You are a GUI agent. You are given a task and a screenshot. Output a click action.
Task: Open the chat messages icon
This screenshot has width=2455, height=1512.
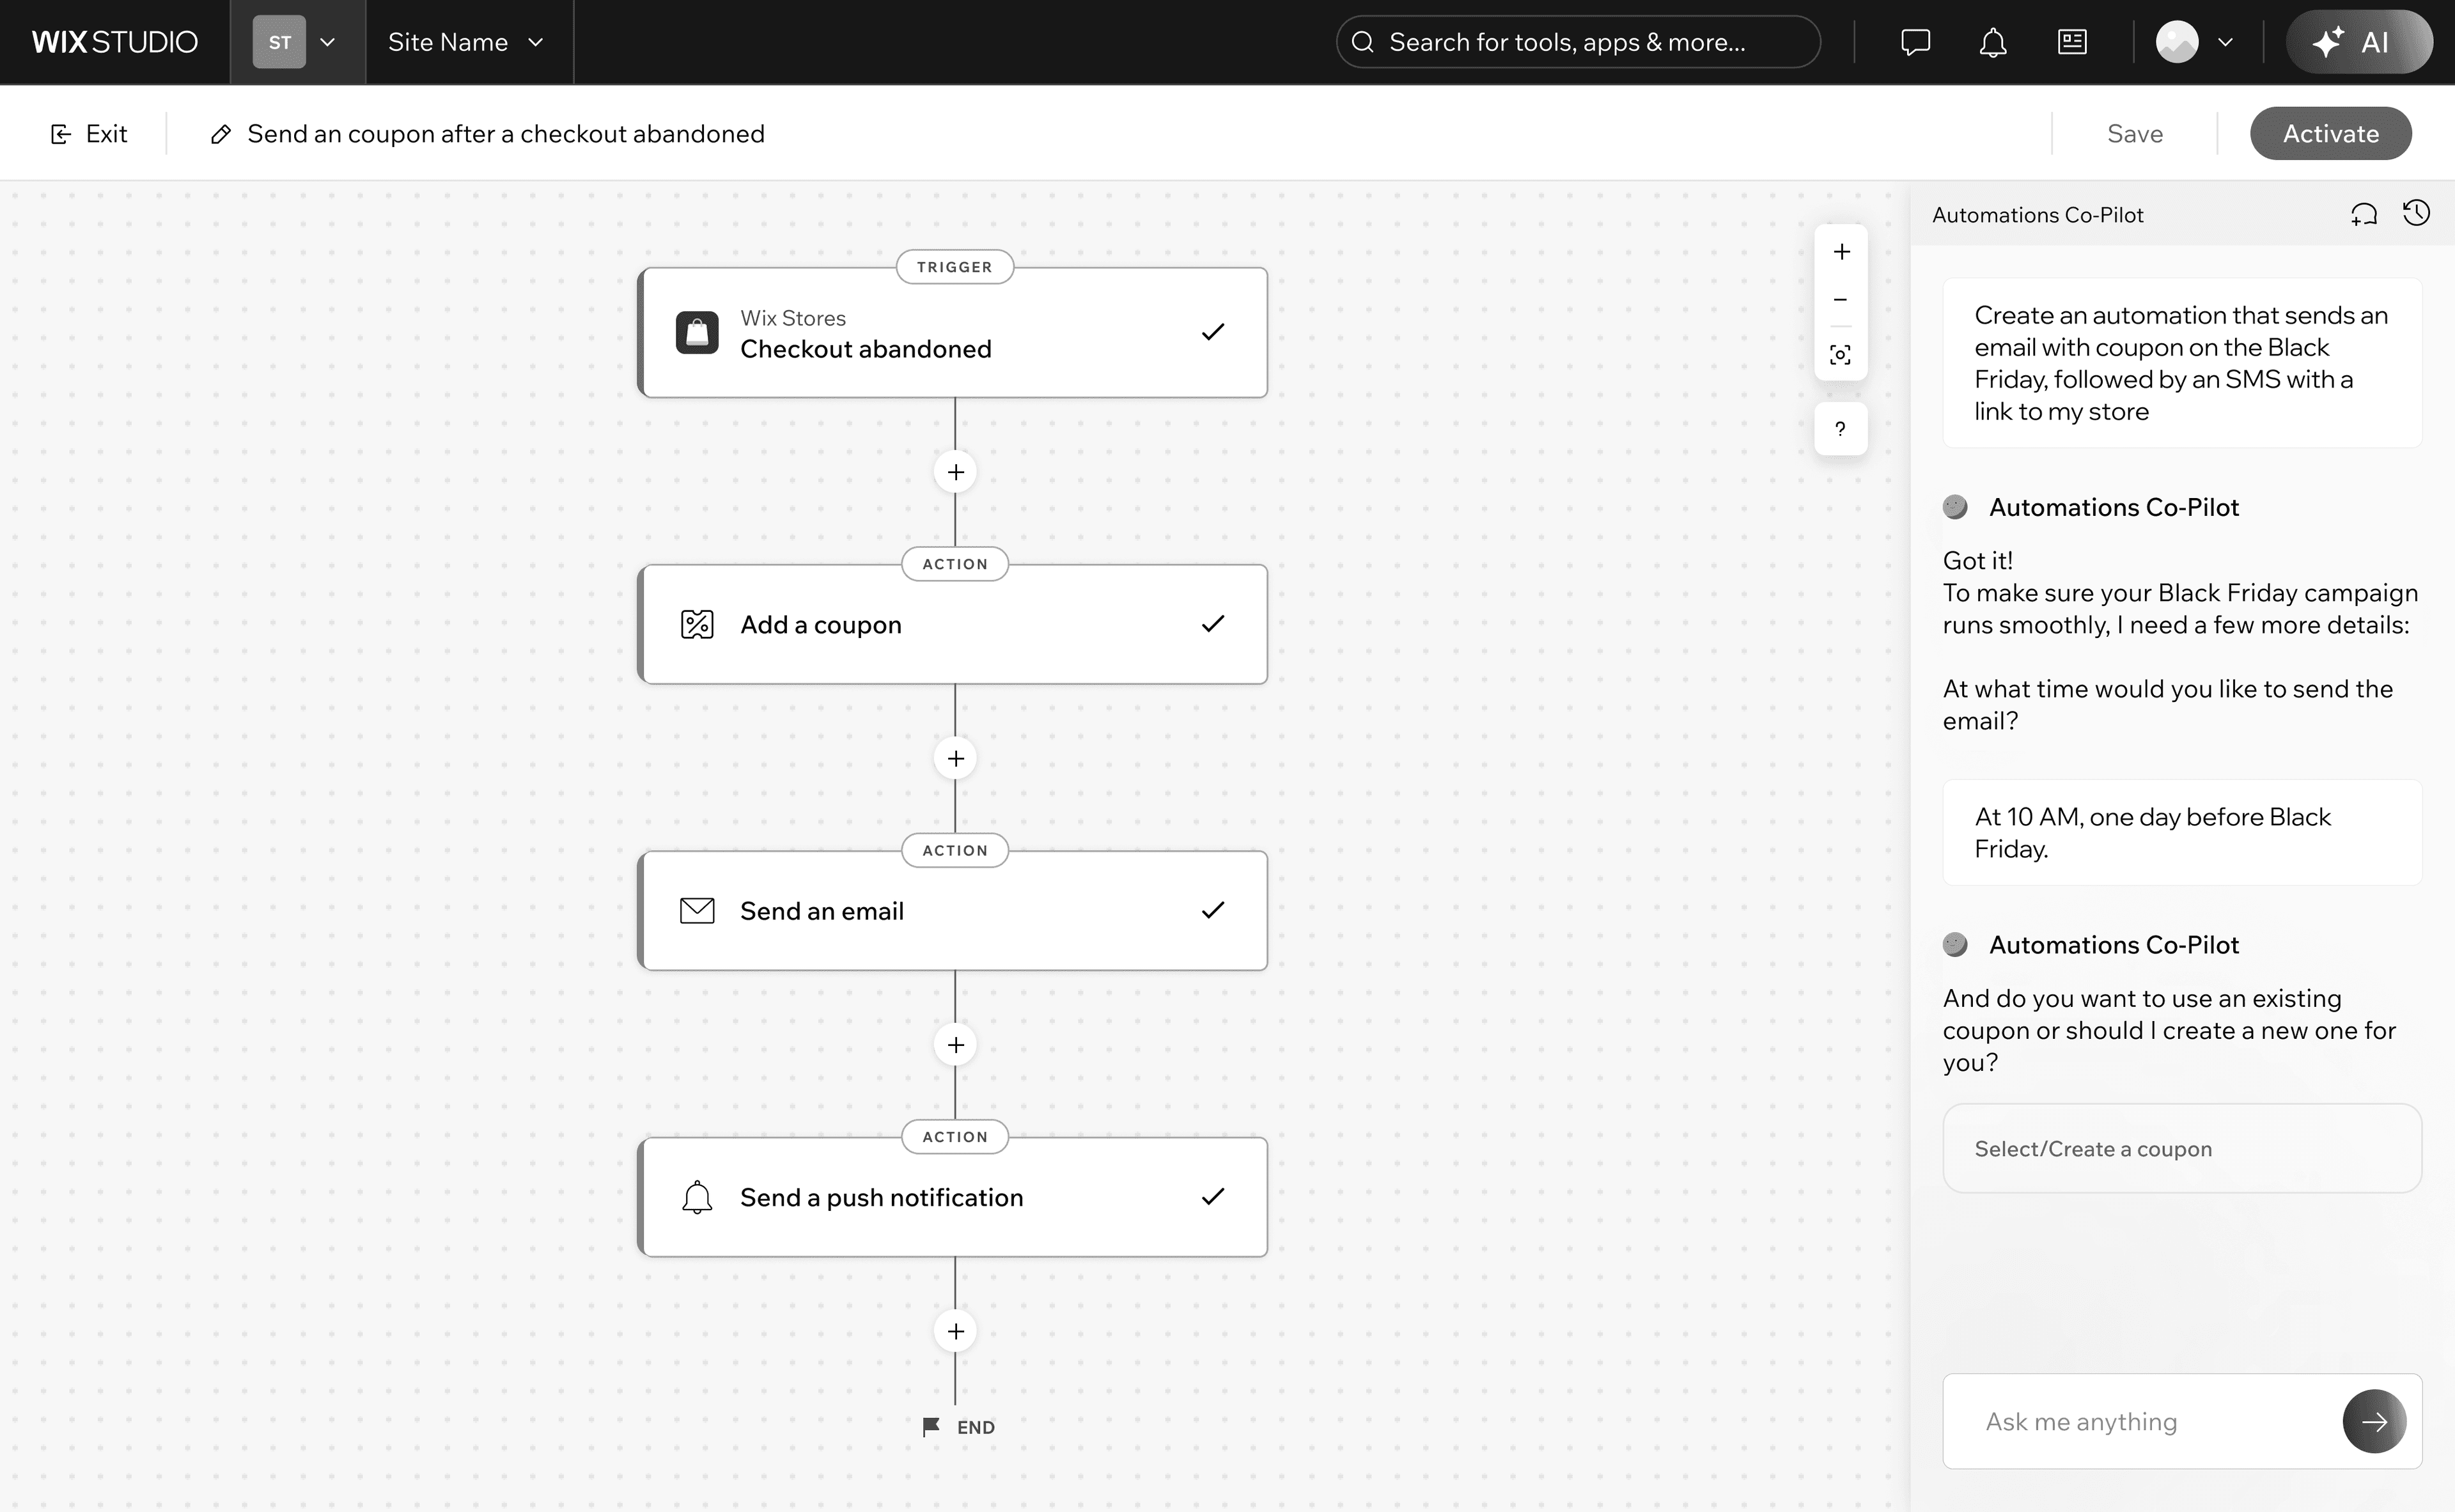coord(1915,42)
